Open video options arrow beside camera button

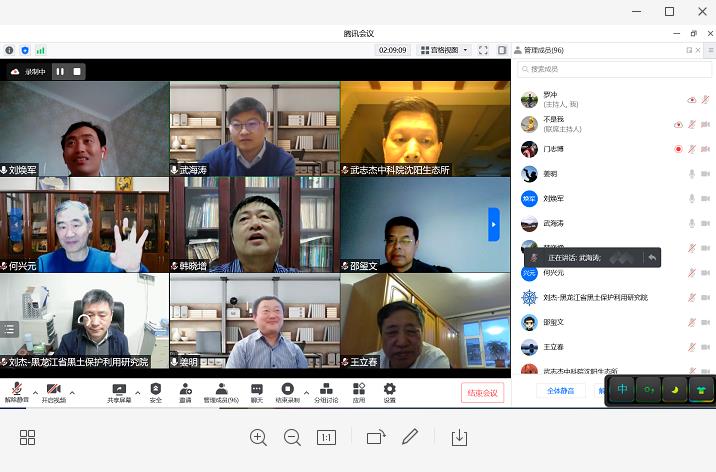tap(74, 391)
